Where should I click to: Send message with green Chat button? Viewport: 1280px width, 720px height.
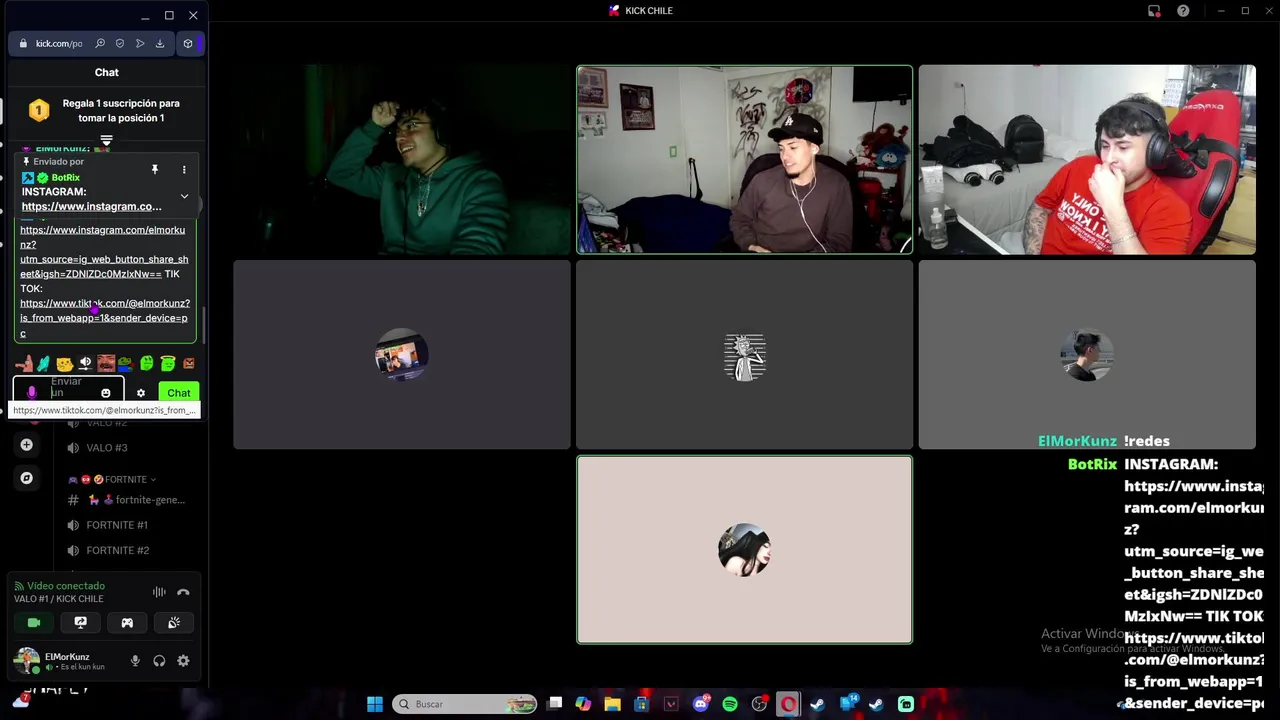[179, 393]
